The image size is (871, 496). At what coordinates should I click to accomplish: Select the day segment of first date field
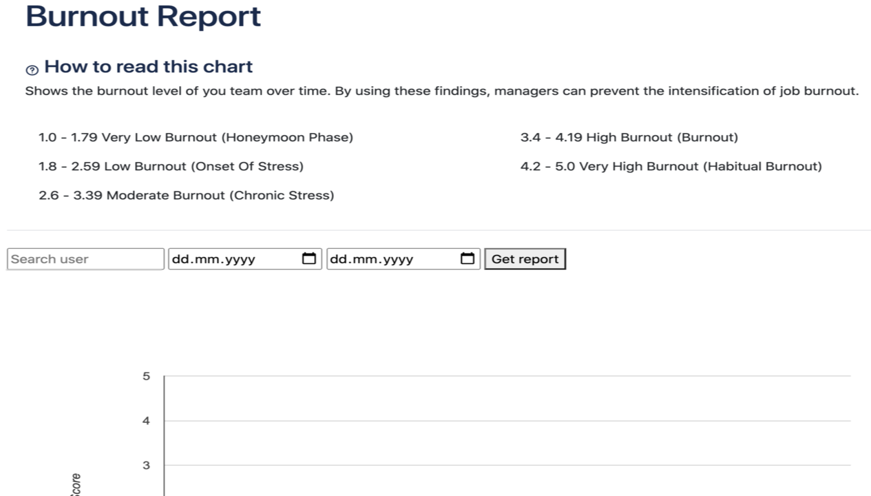point(180,259)
